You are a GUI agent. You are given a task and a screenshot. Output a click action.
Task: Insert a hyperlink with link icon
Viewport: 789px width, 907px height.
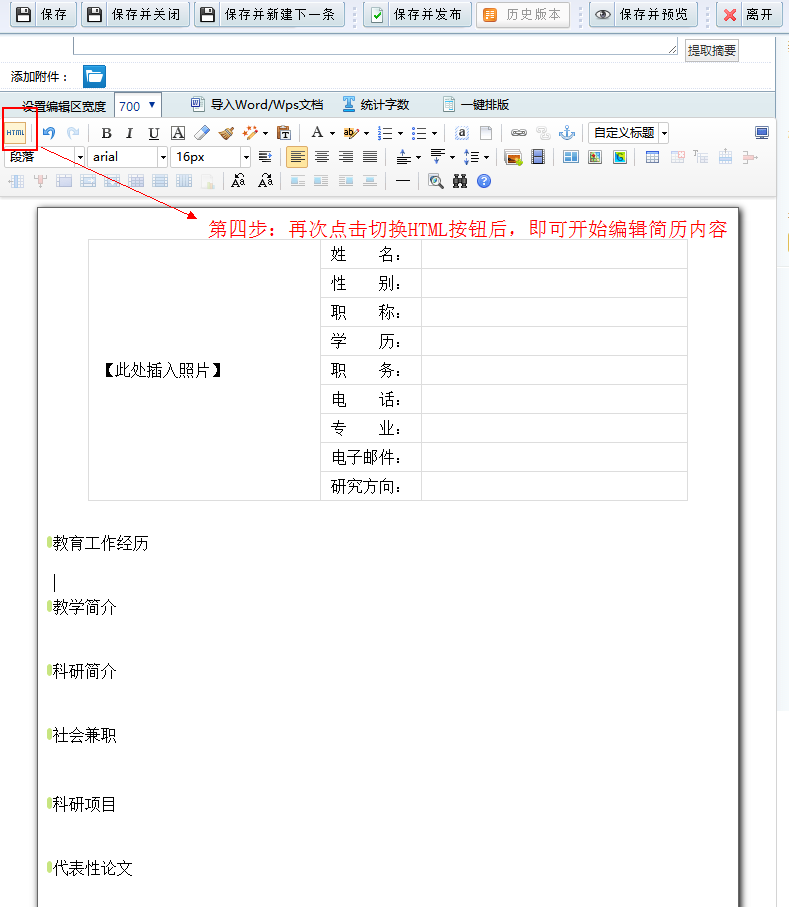point(518,133)
